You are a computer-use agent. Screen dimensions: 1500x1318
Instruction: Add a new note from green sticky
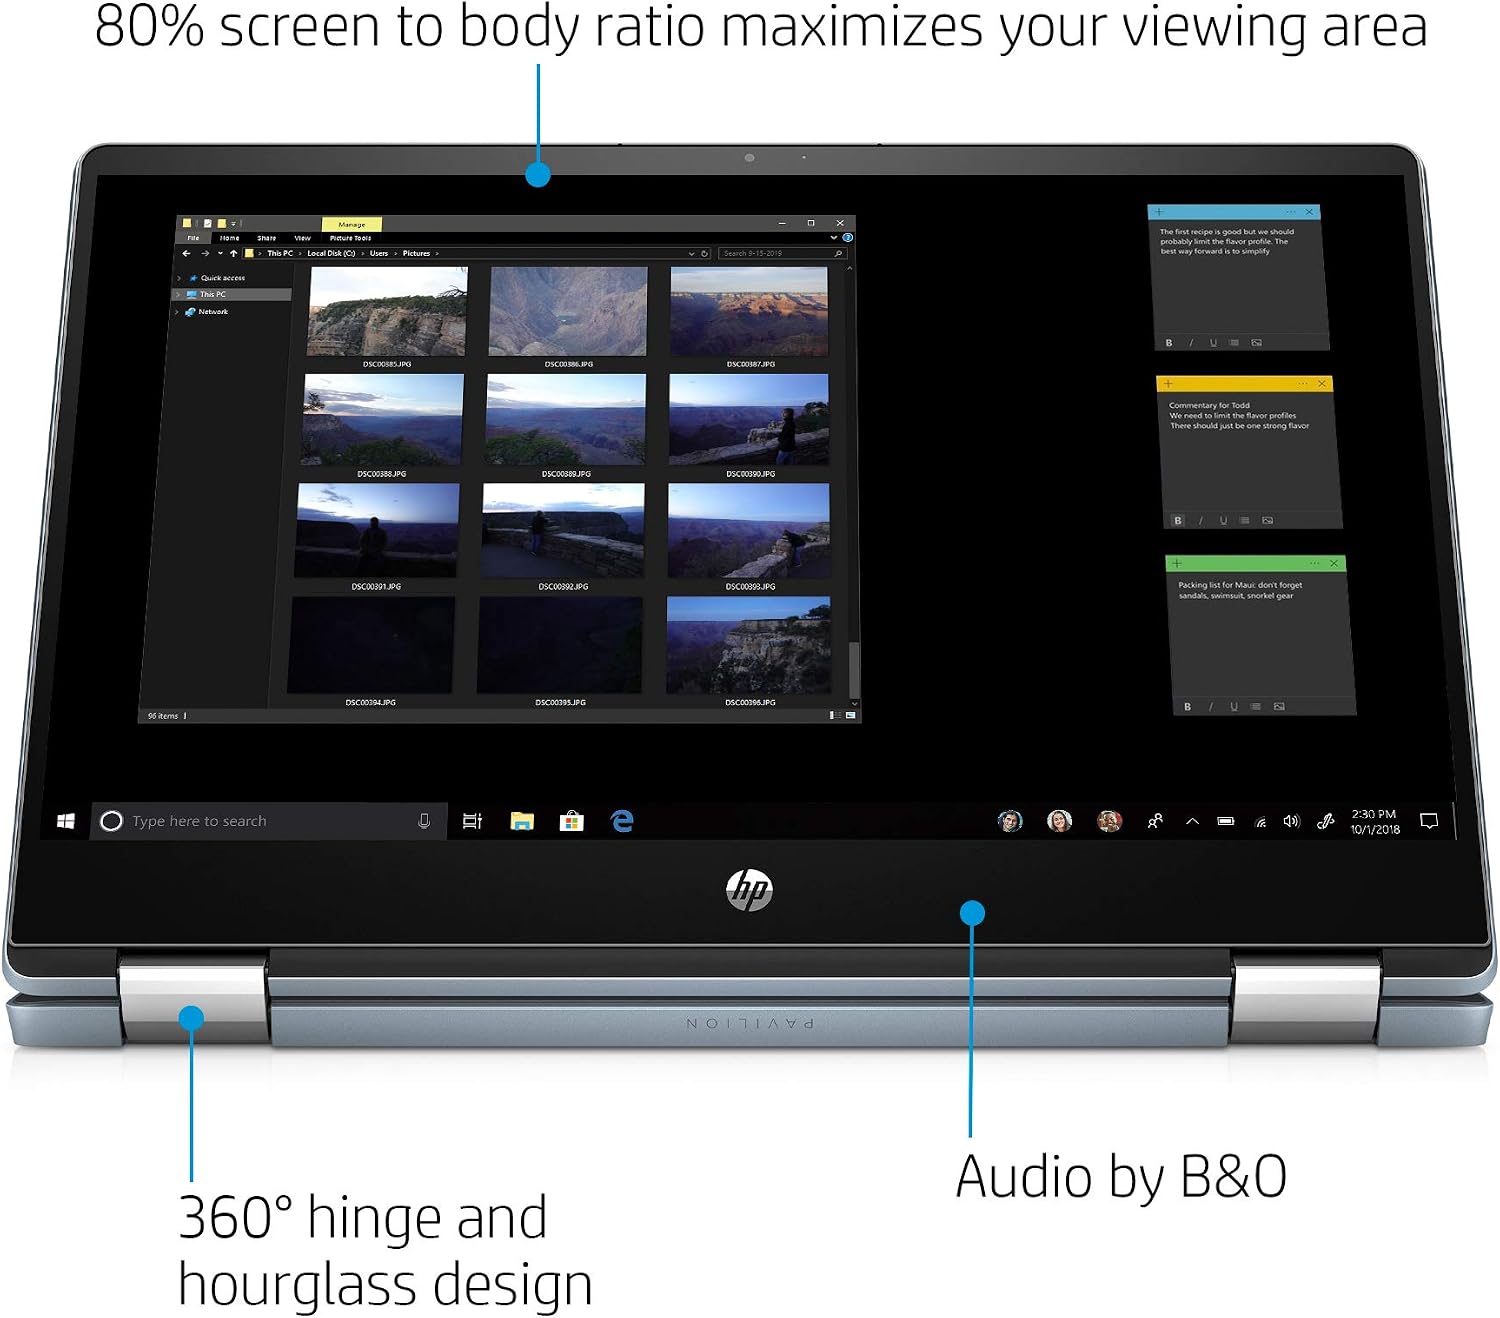(x=1177, y=564)
